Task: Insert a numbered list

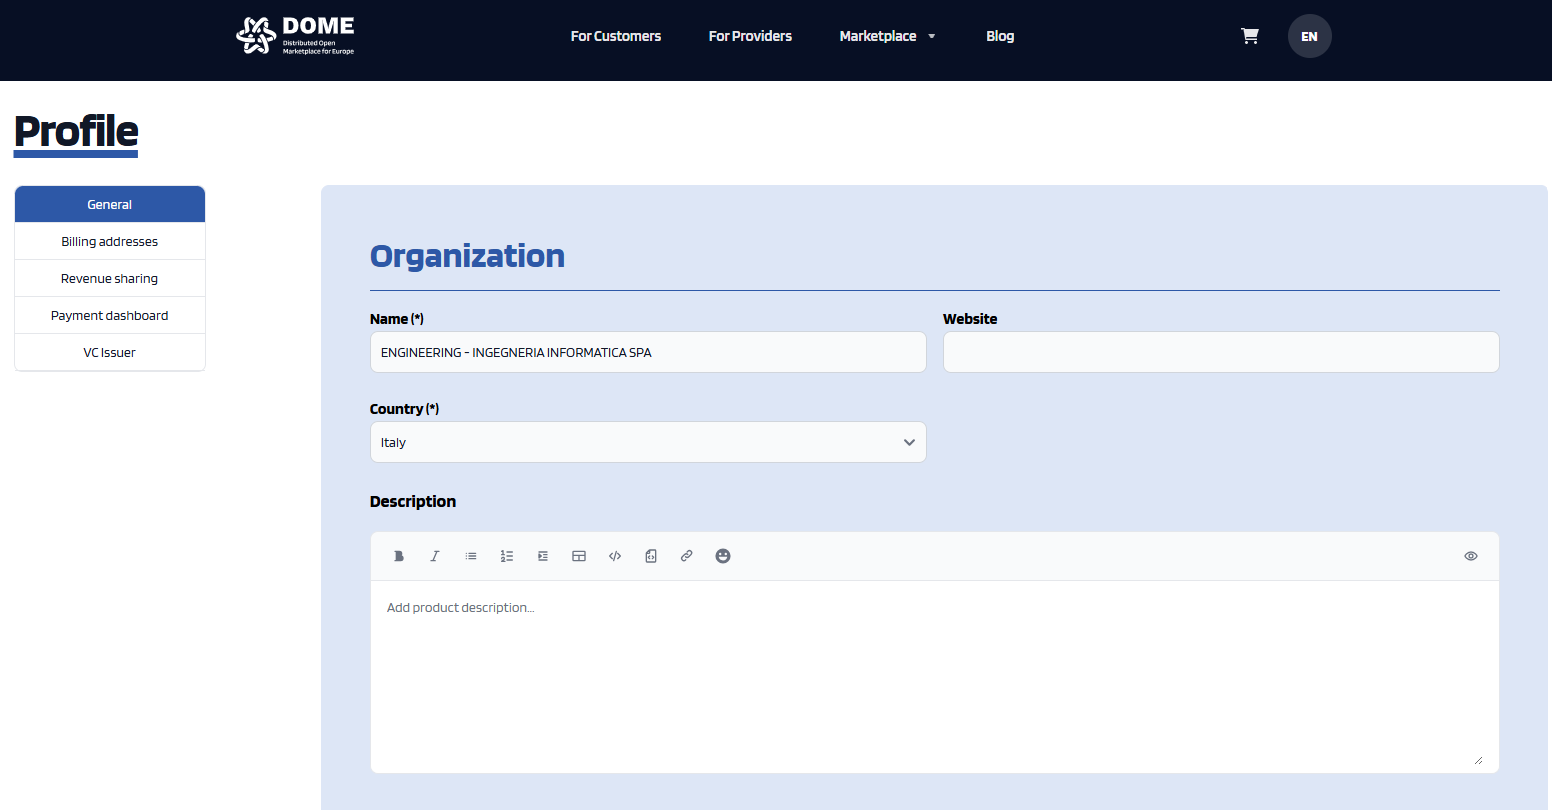Action: 507,556
